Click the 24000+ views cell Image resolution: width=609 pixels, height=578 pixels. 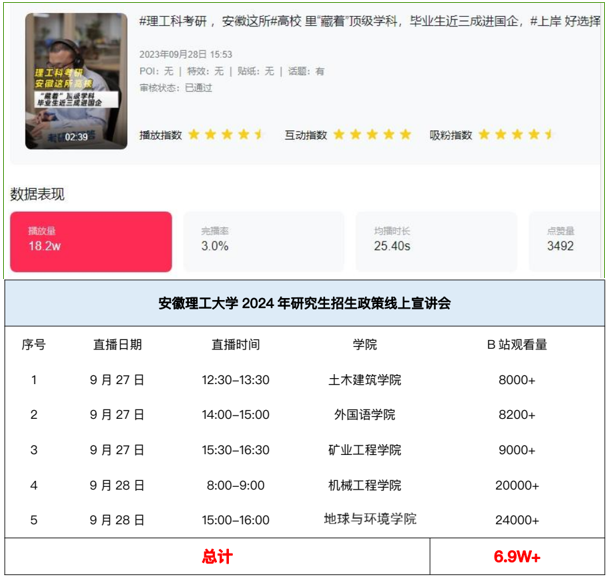coord(518,520)
